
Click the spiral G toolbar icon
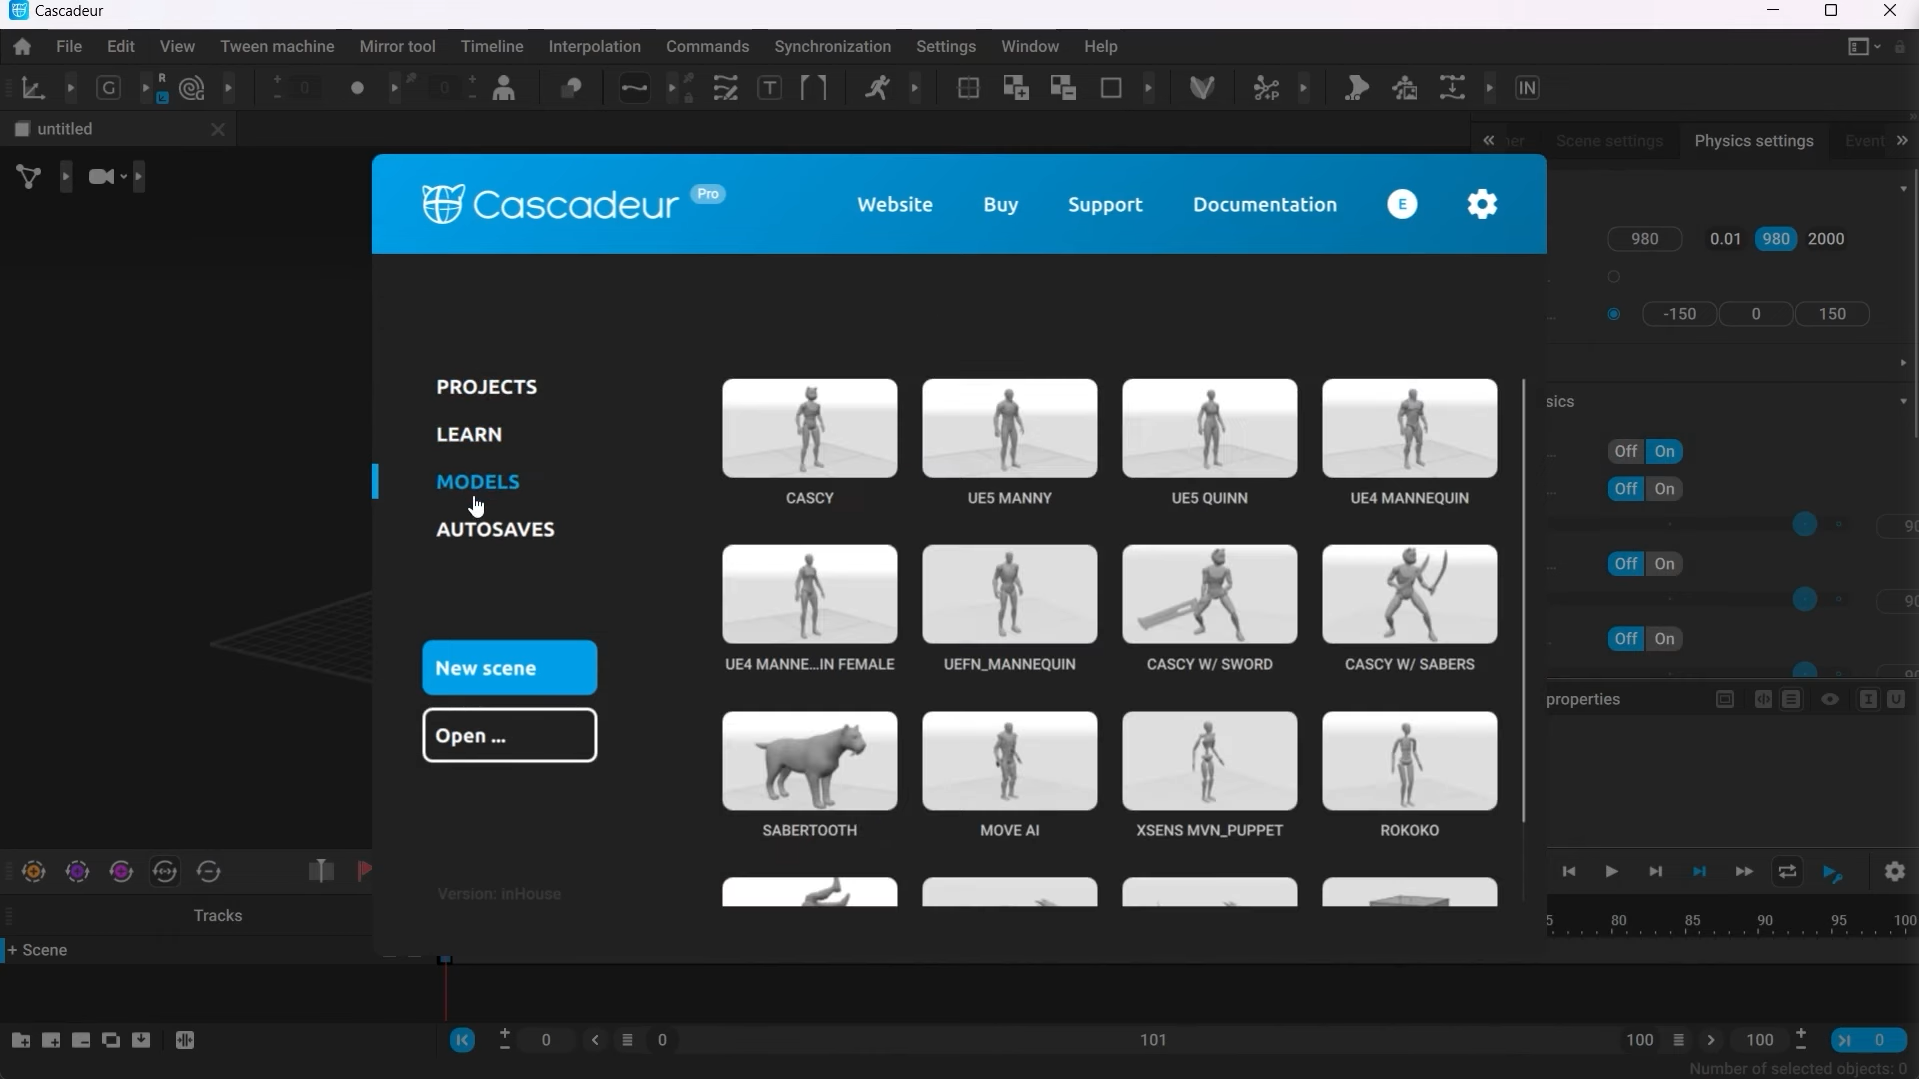click(192, 88)
